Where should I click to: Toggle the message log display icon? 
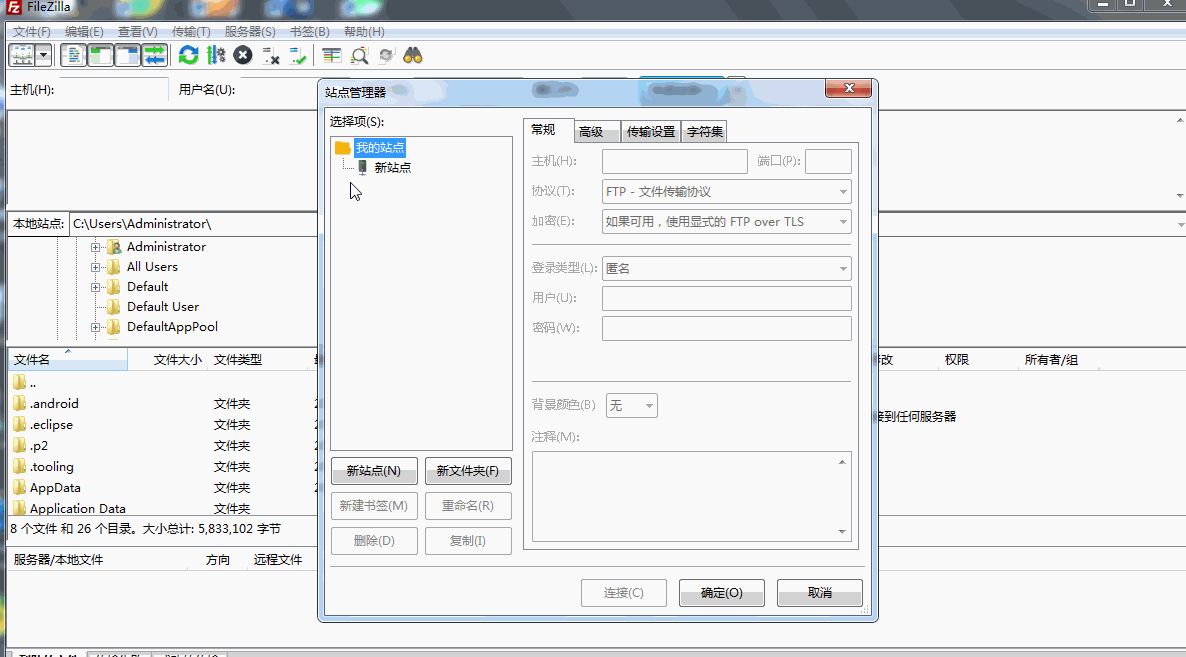point(73,55)
